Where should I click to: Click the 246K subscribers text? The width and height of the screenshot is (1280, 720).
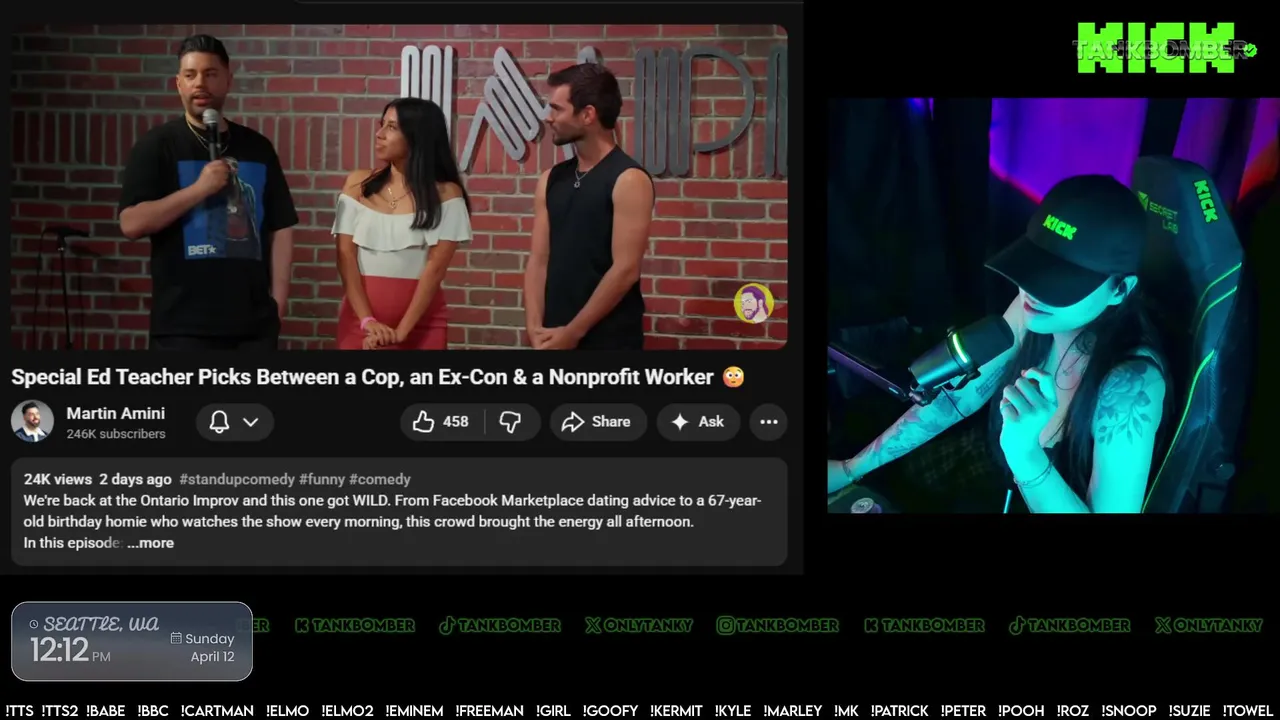pyautogui.click(x=116, y=434)
